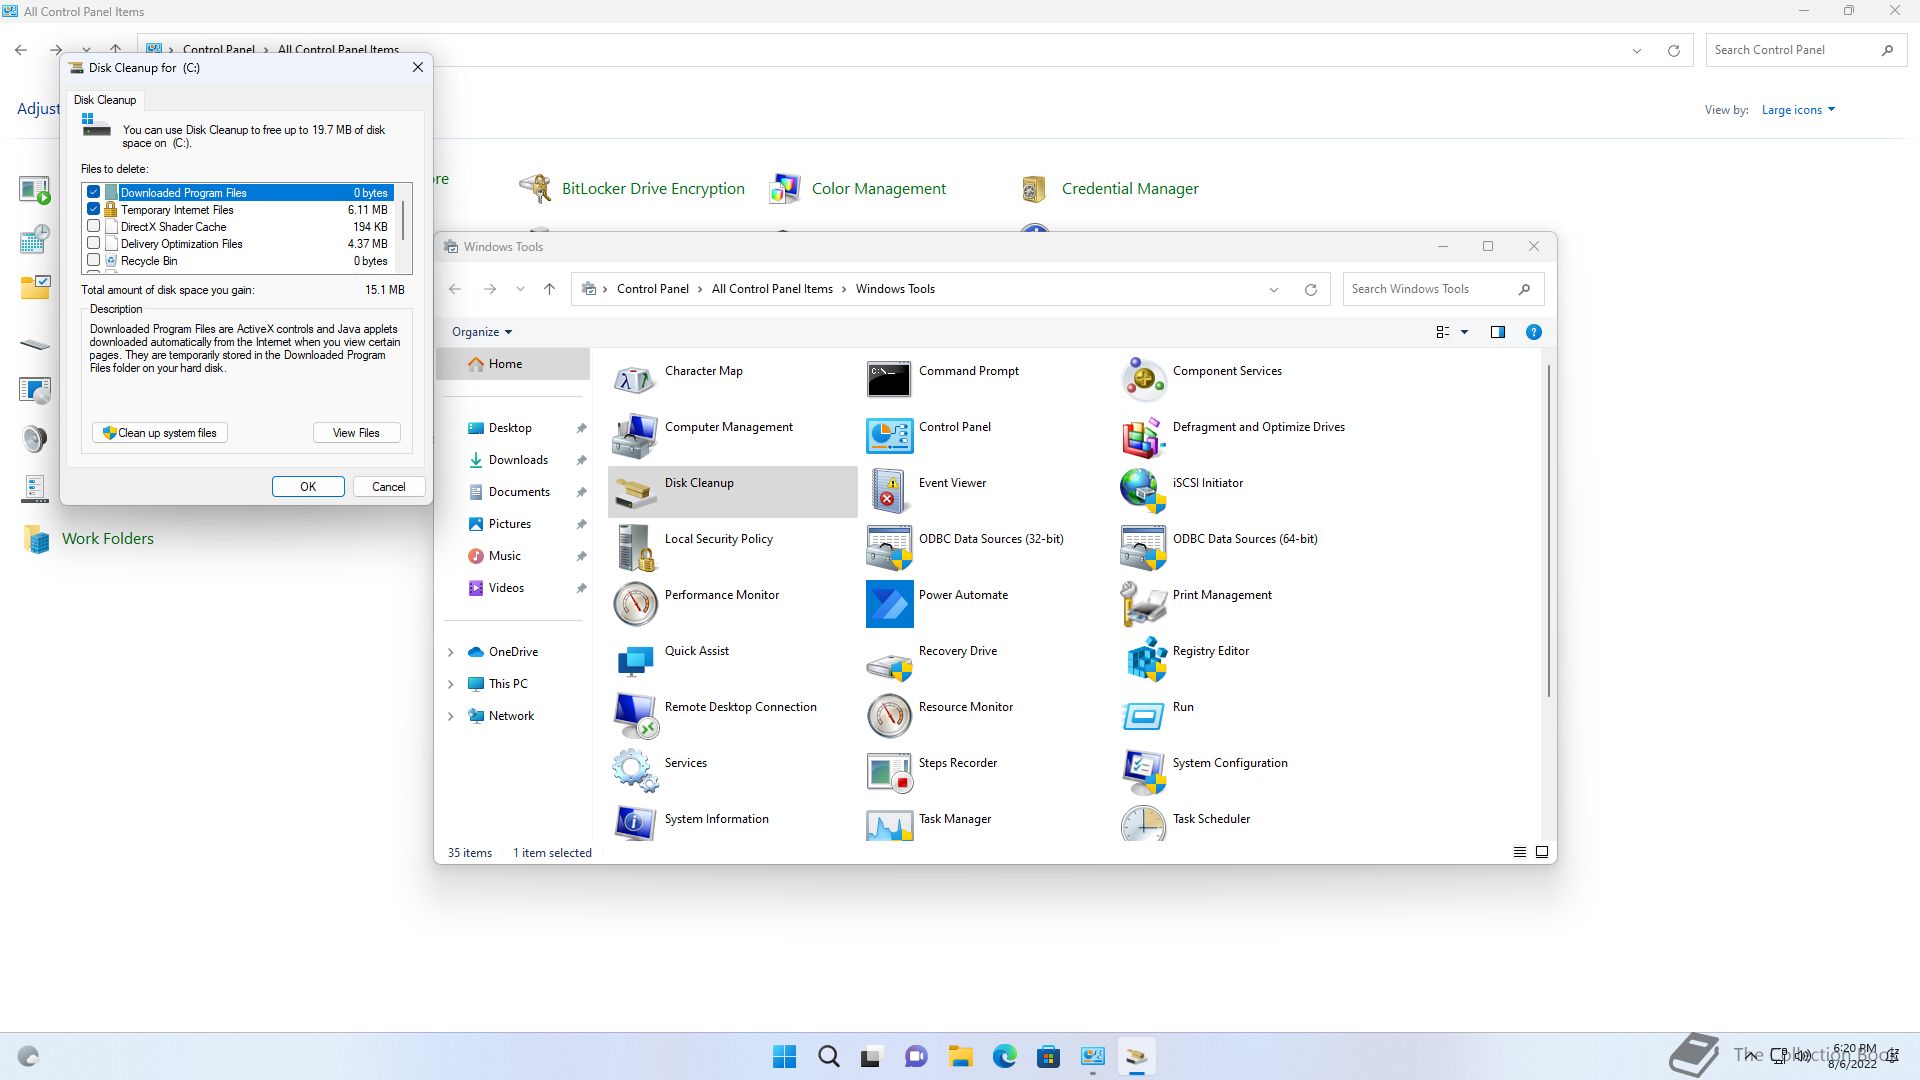This screenshot has height=1080, width=1920.
Task: Open Windows Tools address history dropdown
Action: (1273, 290)
